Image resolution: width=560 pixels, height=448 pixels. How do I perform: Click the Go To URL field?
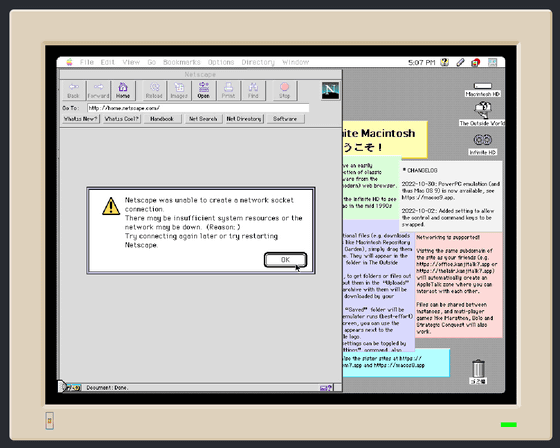point(198,108)
